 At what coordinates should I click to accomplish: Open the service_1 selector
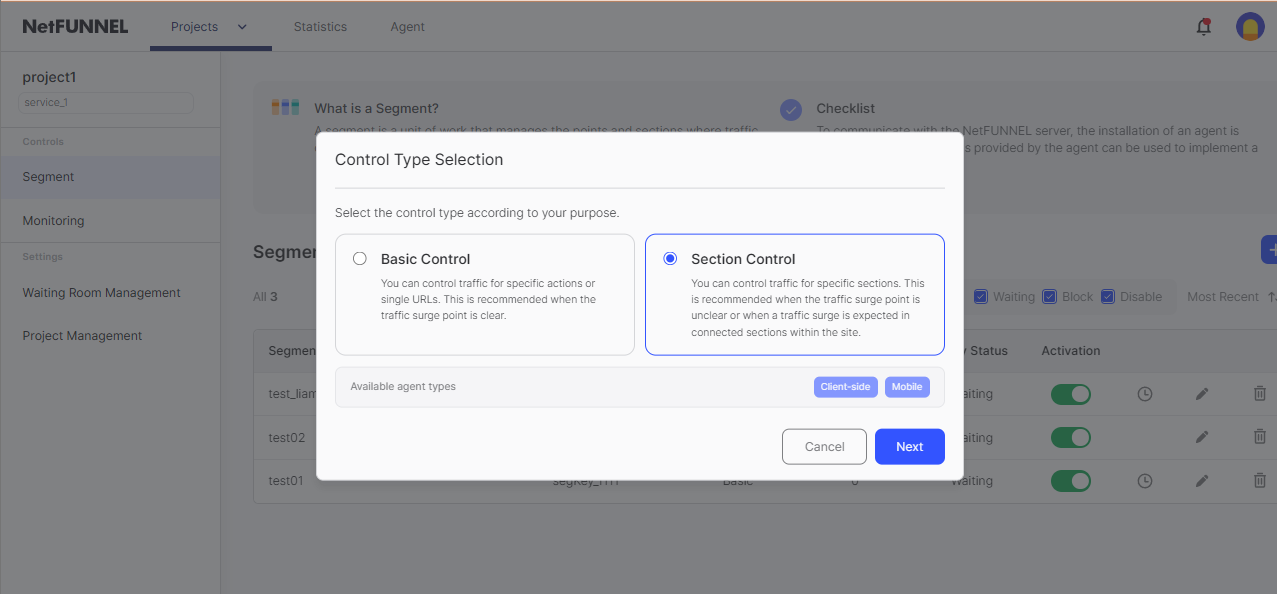[x=105, y=102]
